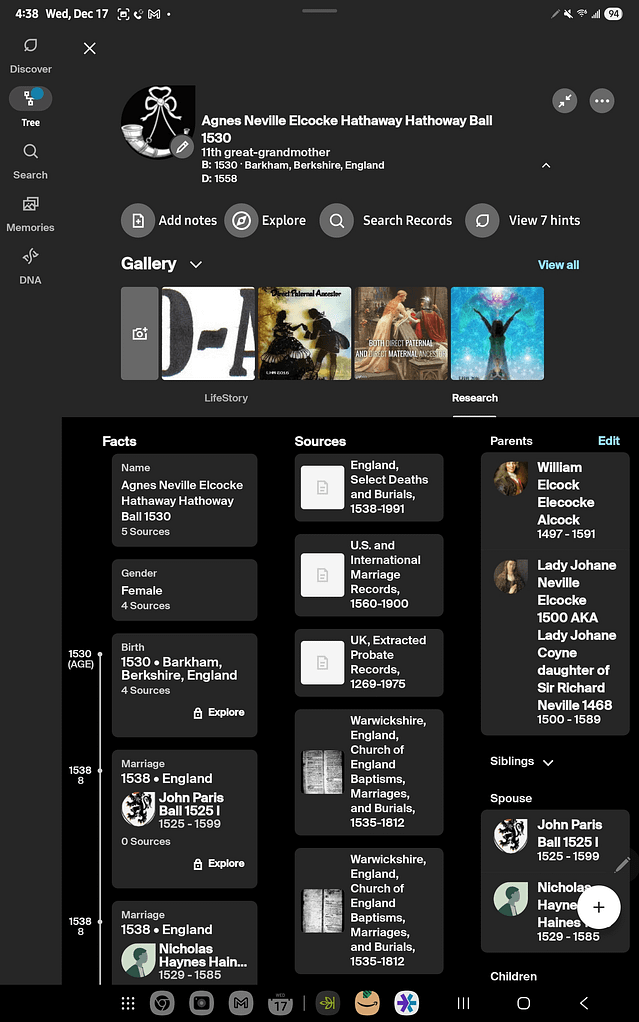The image size is (639, 1022).
Task: Open U.S. and International Marriage Records source
Action: (x=369, y=575)
